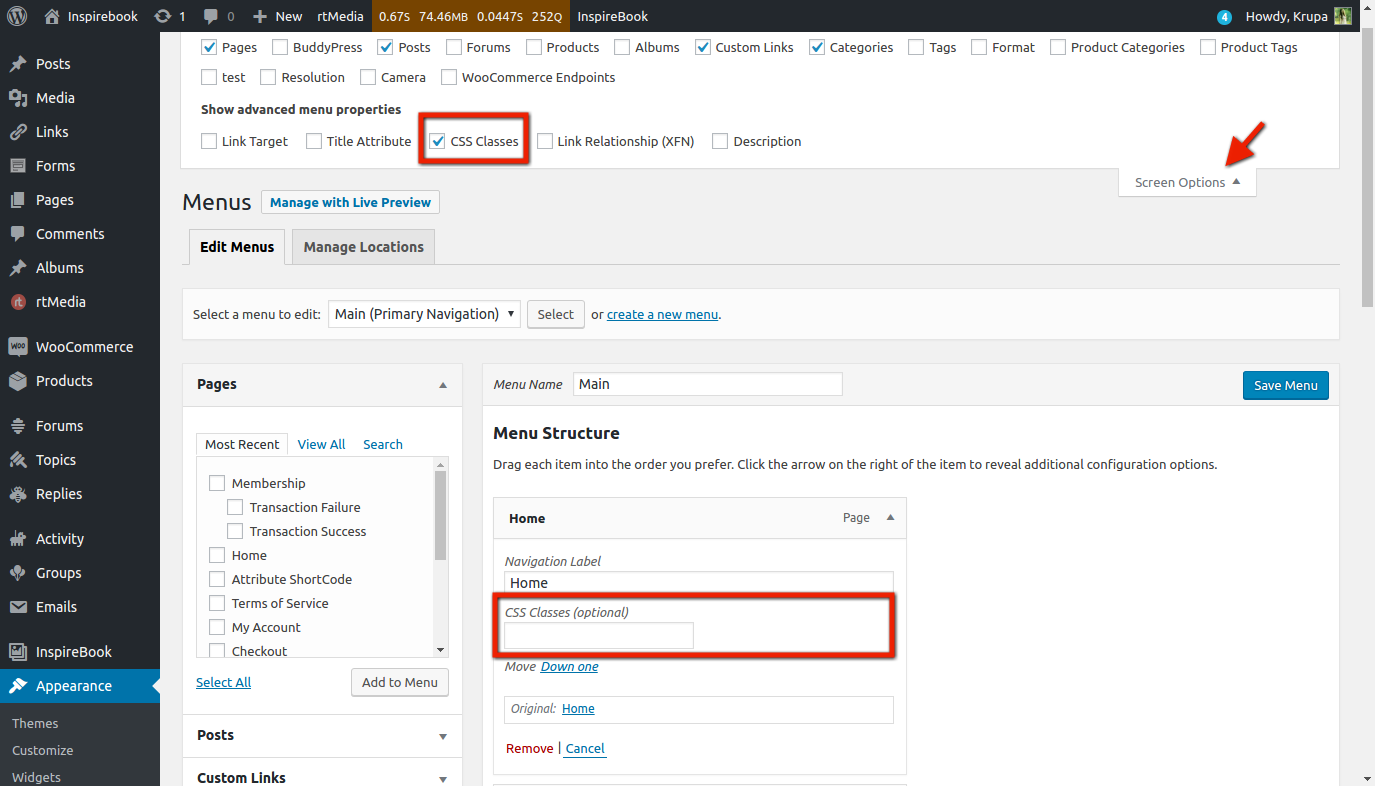Switch to the Manage Locations tab
The height and width of the screenshot is (786, 1375).
pos(363,247)
